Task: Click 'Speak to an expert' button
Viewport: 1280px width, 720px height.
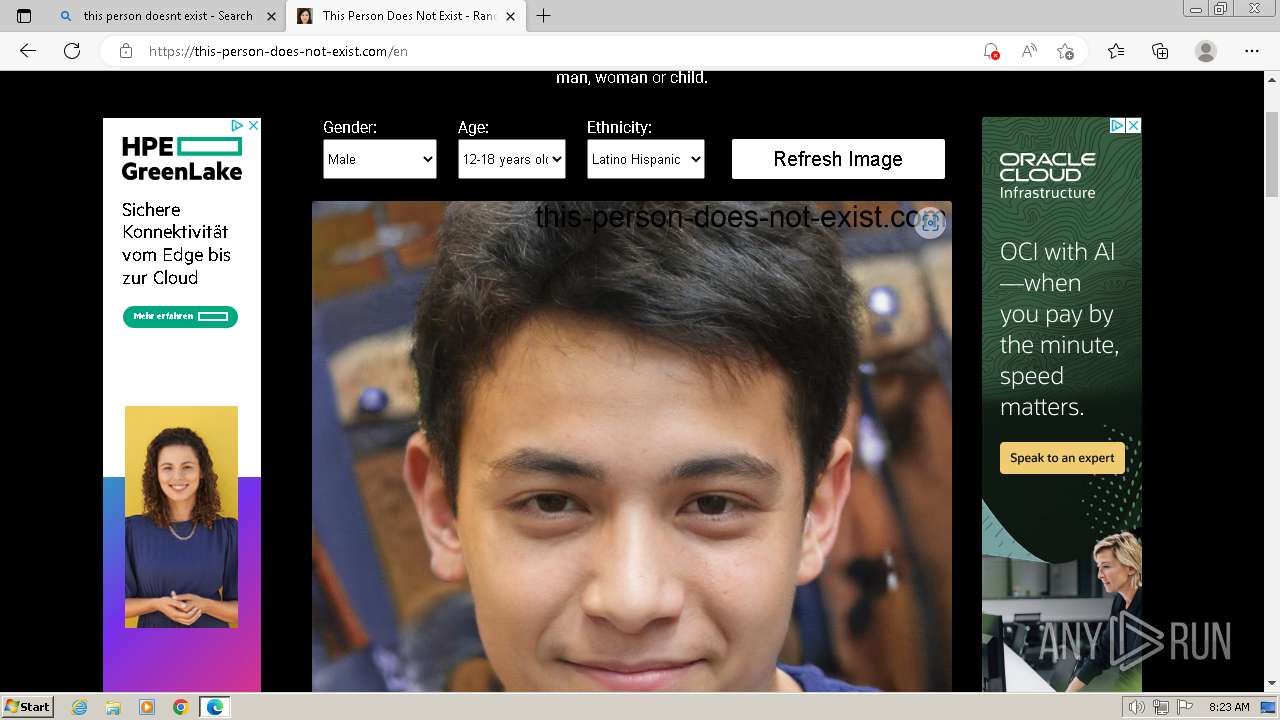Action: point(1062,458)
